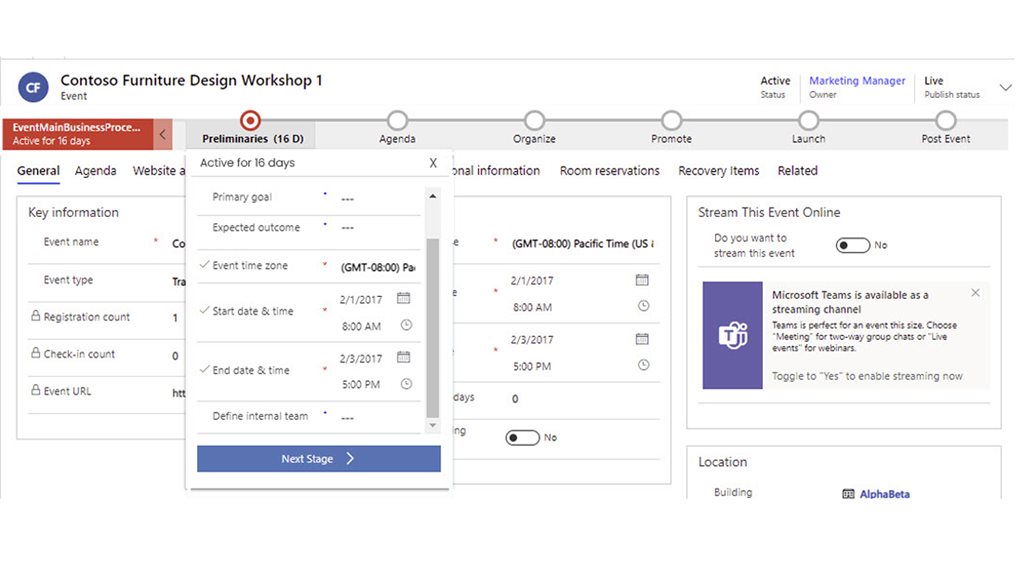Click the days field value 0
Image resolution: width=1024 pixels, height=576 pixels.
click(515, 399)
